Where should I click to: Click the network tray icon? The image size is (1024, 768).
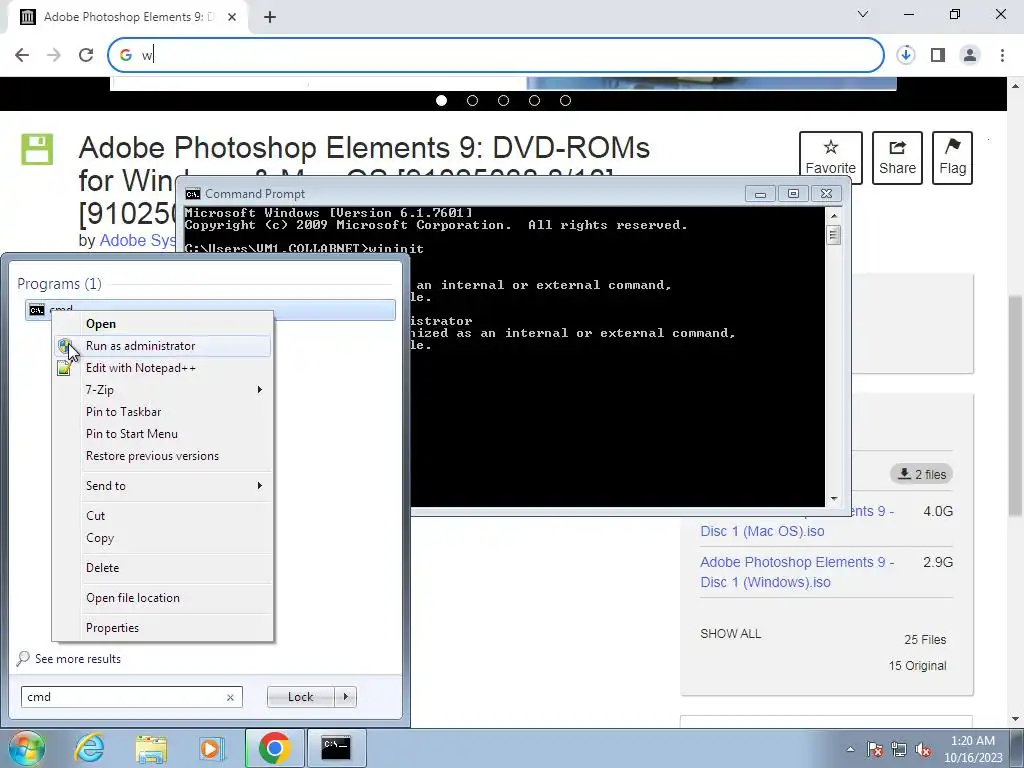[899, 749]
